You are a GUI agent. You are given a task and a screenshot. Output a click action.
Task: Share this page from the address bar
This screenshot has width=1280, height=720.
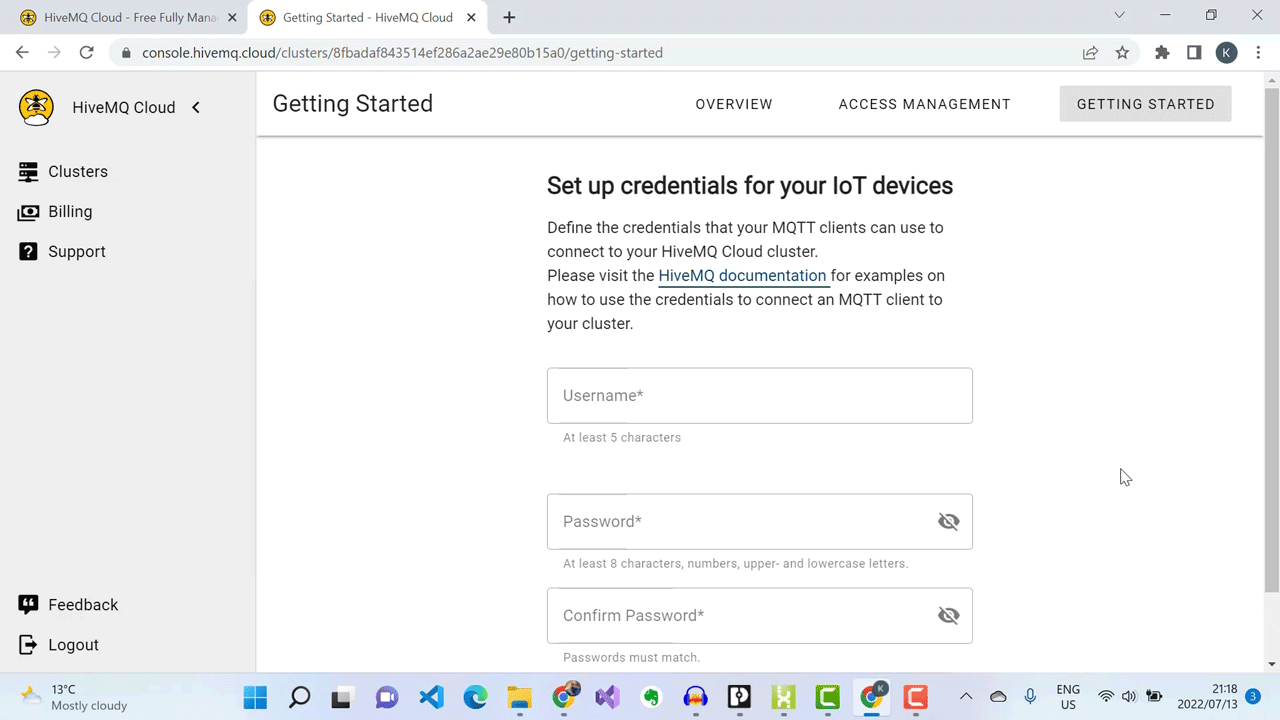(1090, 53)
